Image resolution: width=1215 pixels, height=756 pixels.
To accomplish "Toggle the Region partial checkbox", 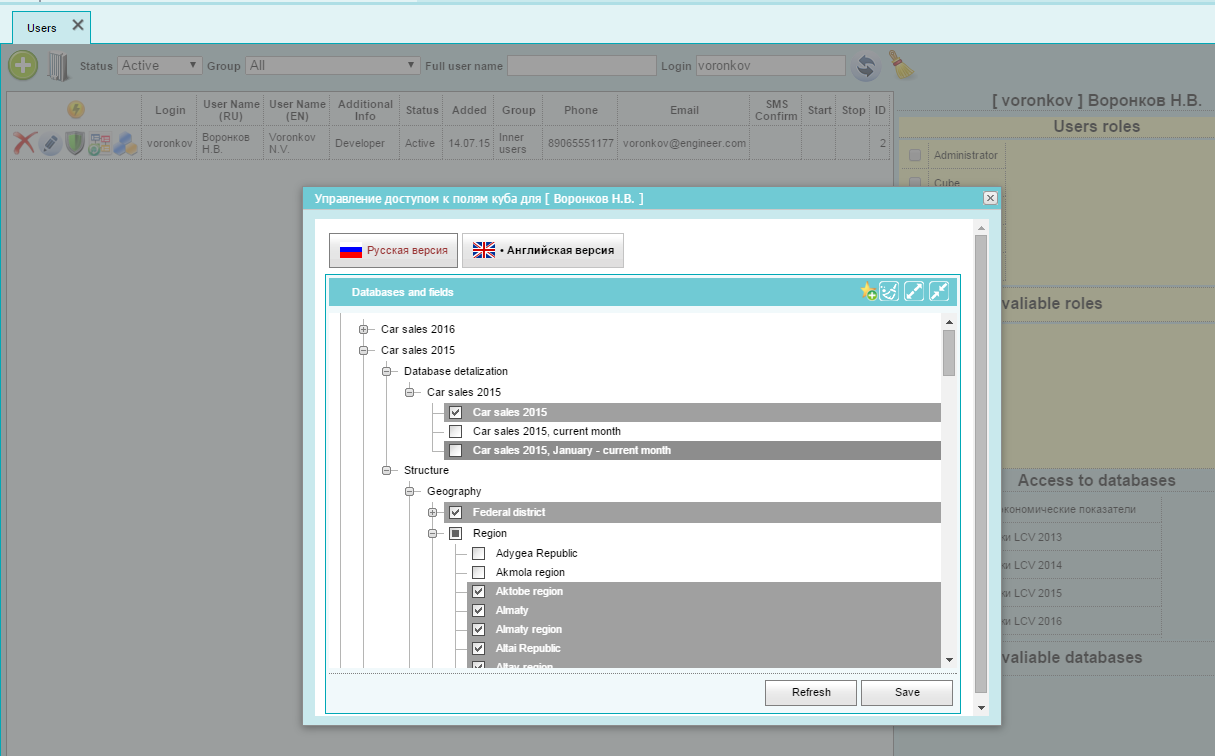I will click(x=455, y=533).
